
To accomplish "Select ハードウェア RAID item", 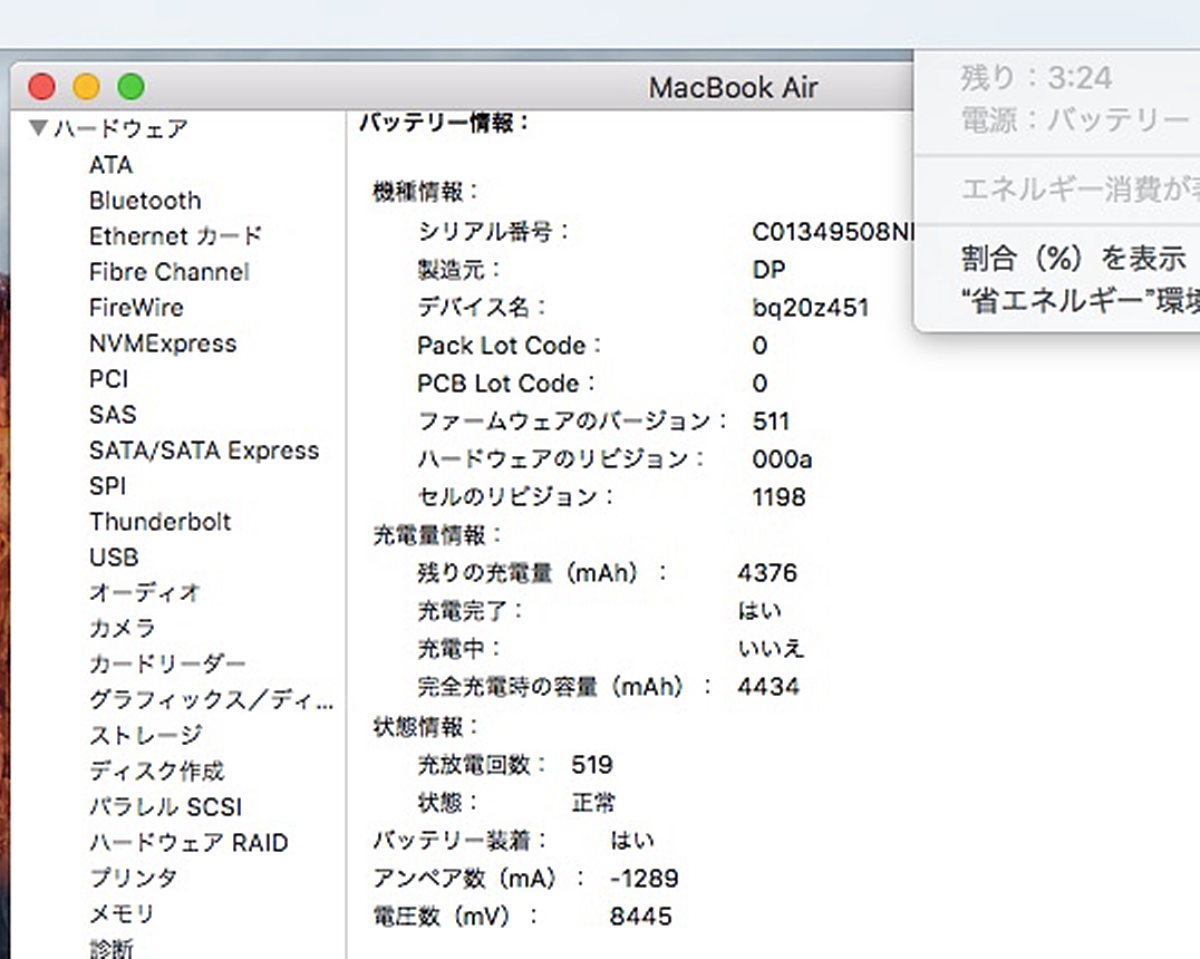I will [x=188, y=843].
